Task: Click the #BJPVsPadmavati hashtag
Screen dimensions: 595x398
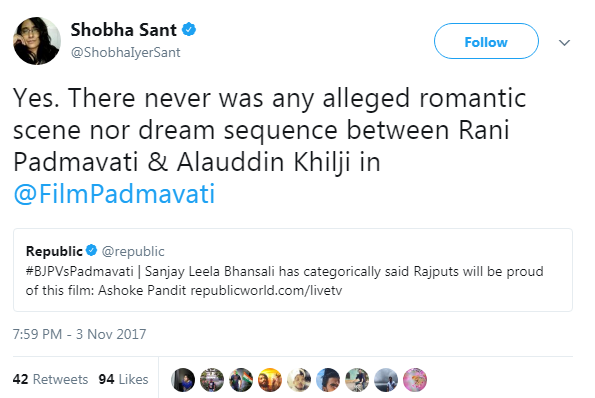Action: click(x=80, y=271)
